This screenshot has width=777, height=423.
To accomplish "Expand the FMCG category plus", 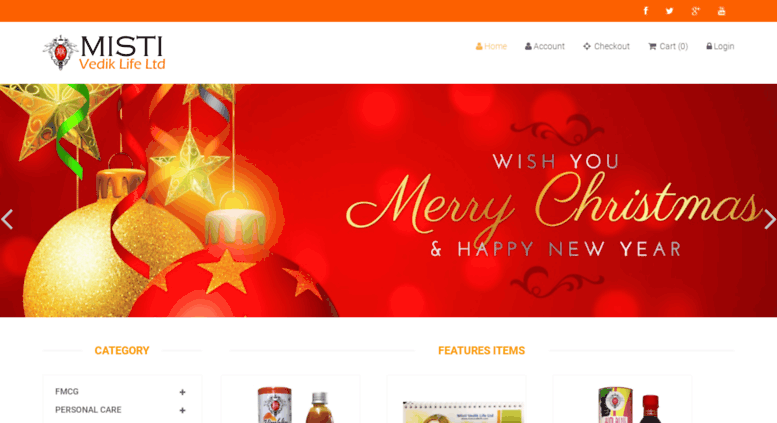I will coord(182,392).
